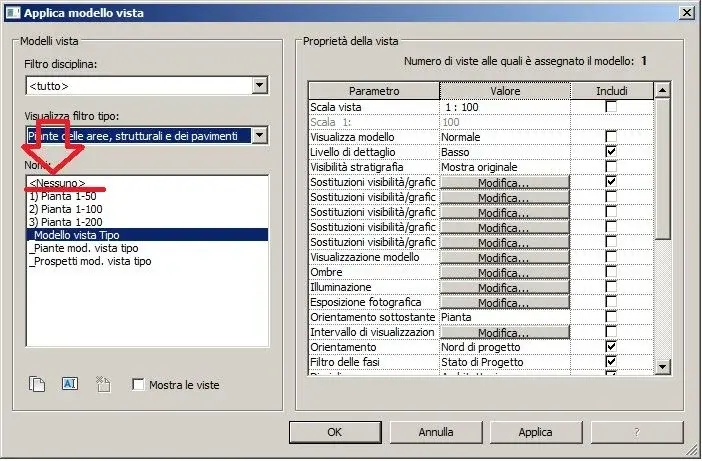
Task: Click the Illuminazione parameter name cell
Action: [374, 287]
